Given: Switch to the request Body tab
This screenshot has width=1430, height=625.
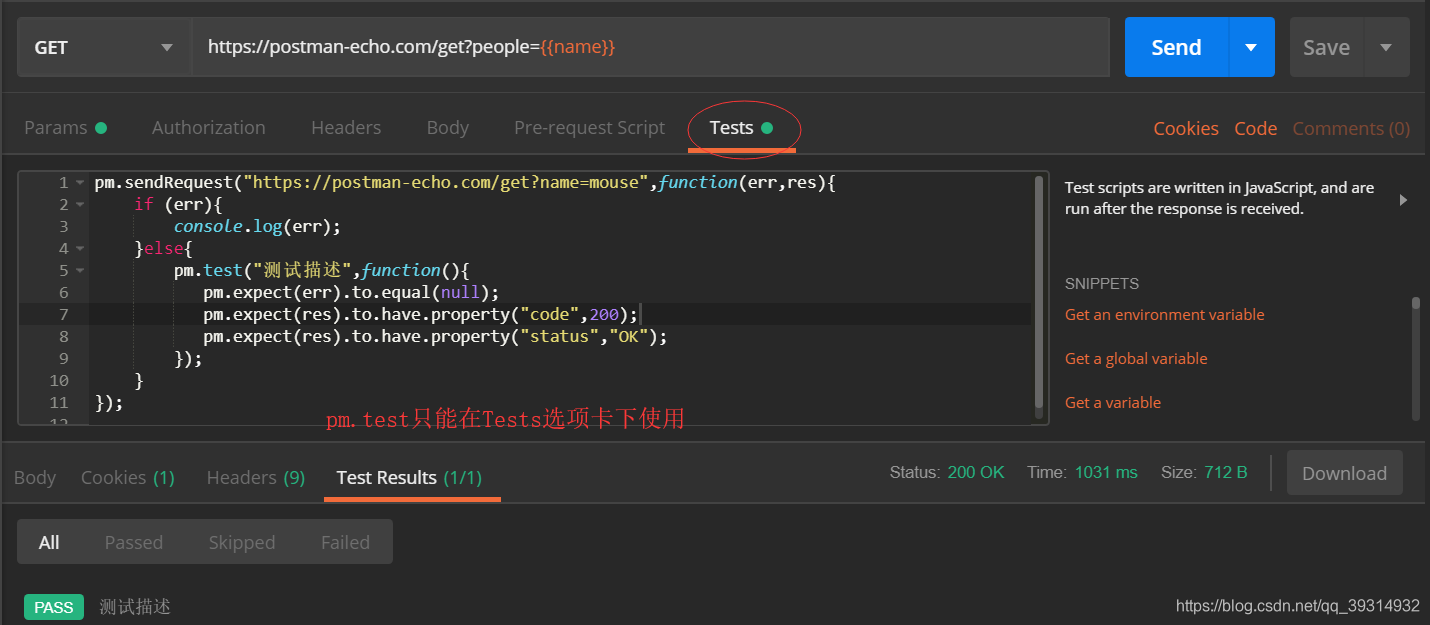Looking at the screenshot, I should tap(447, 128).
